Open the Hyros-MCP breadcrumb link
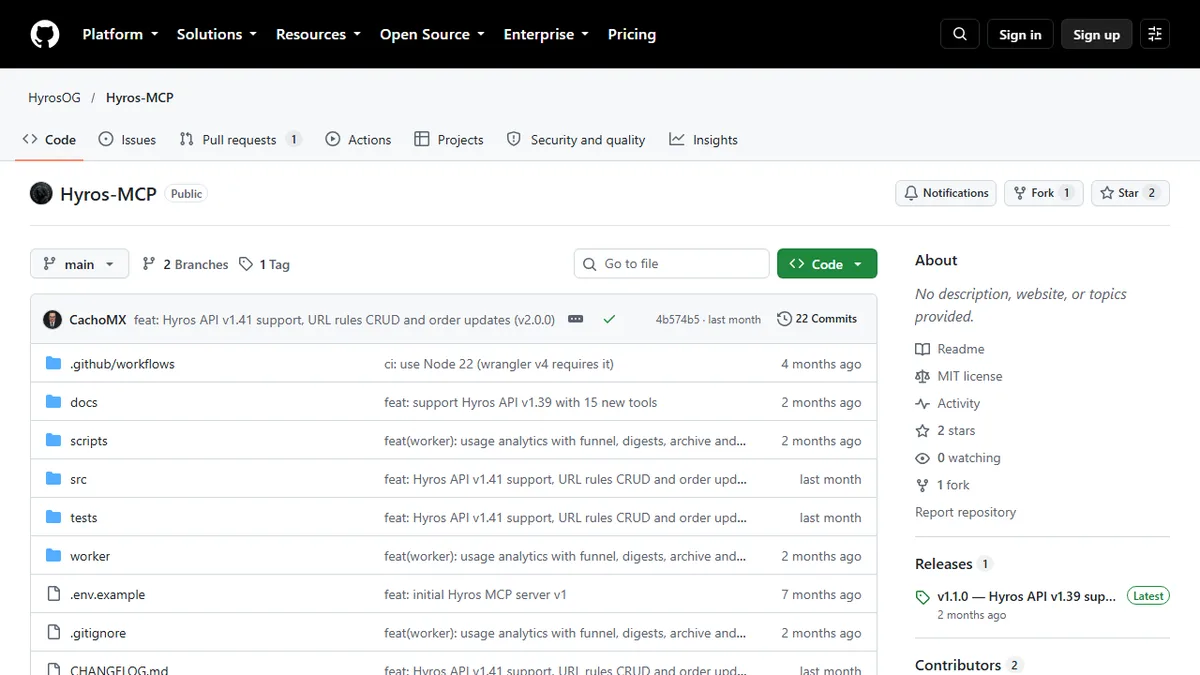This screenshot has width=1200, height=675. tap(140, 98)
